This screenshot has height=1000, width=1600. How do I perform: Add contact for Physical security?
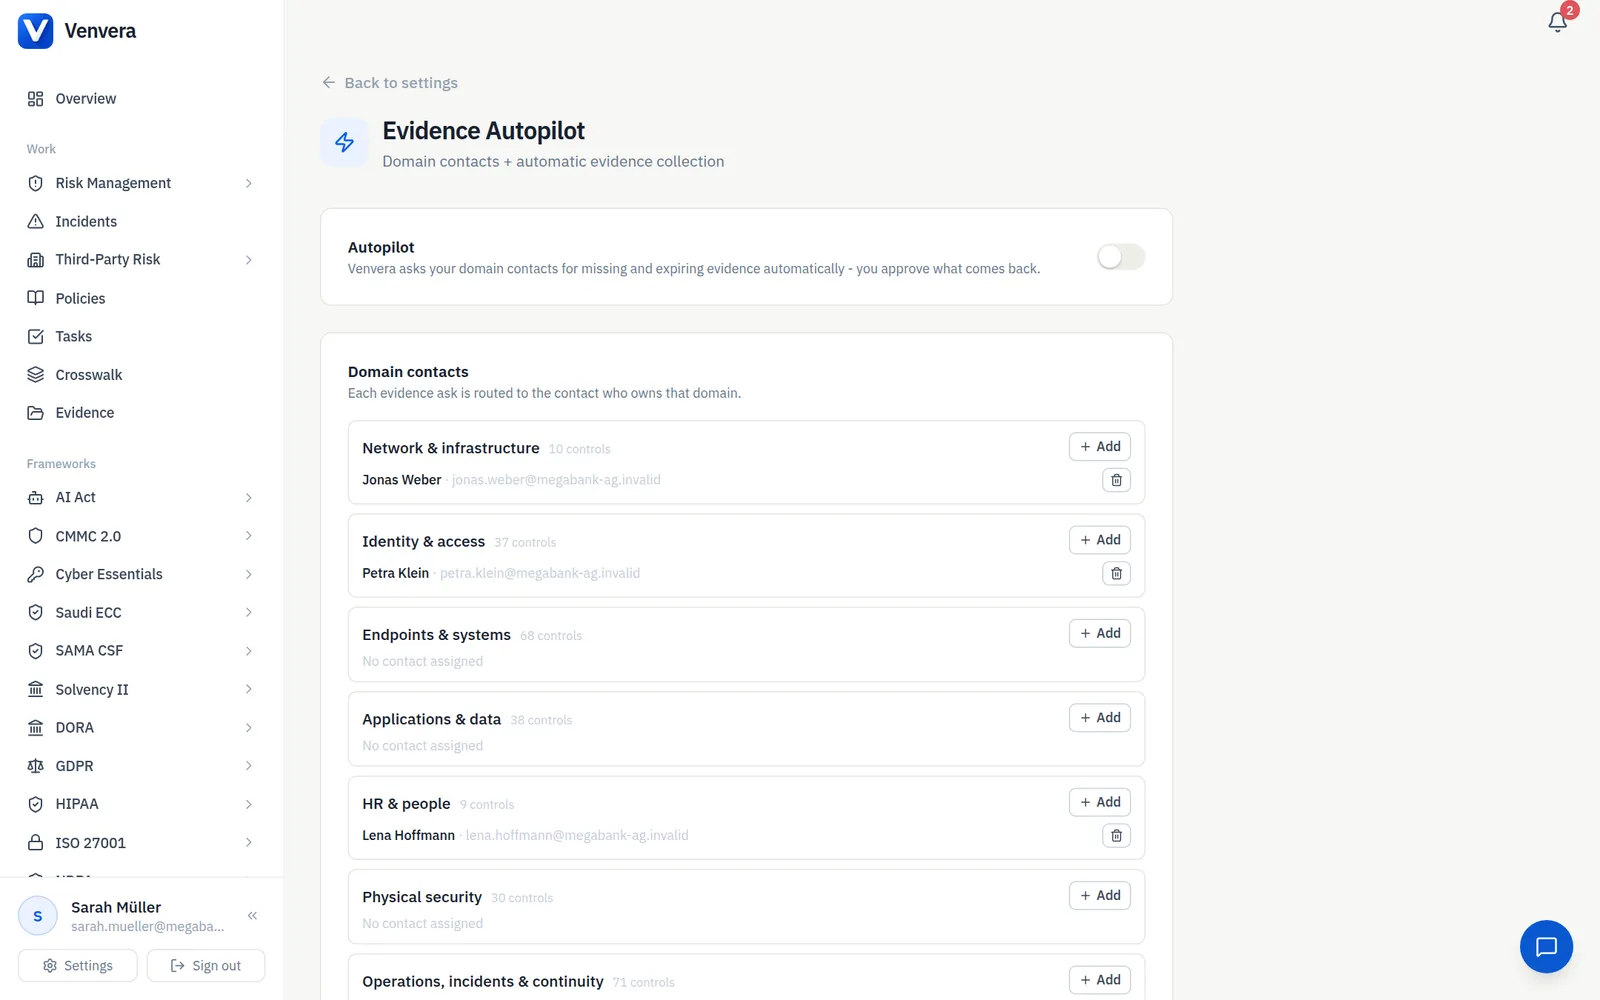click(x=1099, y=895)
